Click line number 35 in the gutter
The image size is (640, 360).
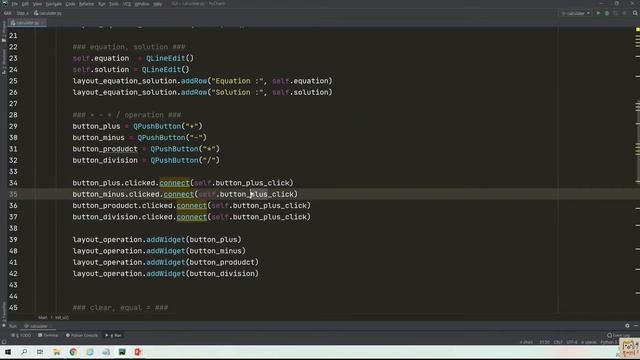click(13, 194)
